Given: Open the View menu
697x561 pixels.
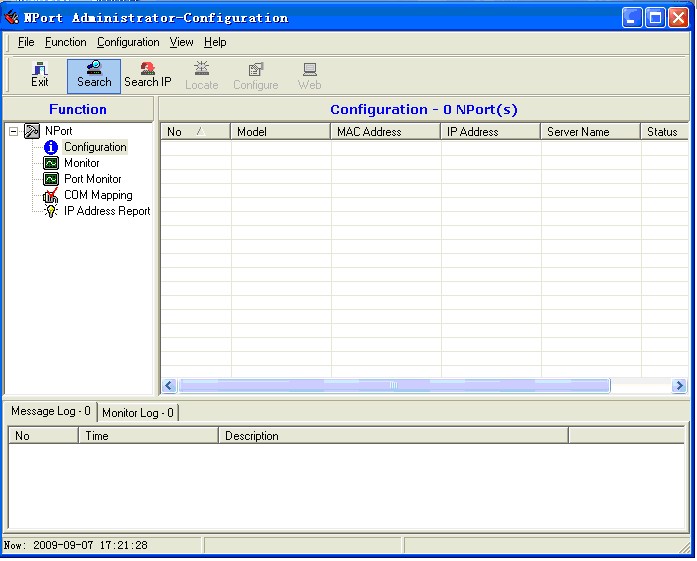Looking at the screenshot, I should [x=181, y=42].
